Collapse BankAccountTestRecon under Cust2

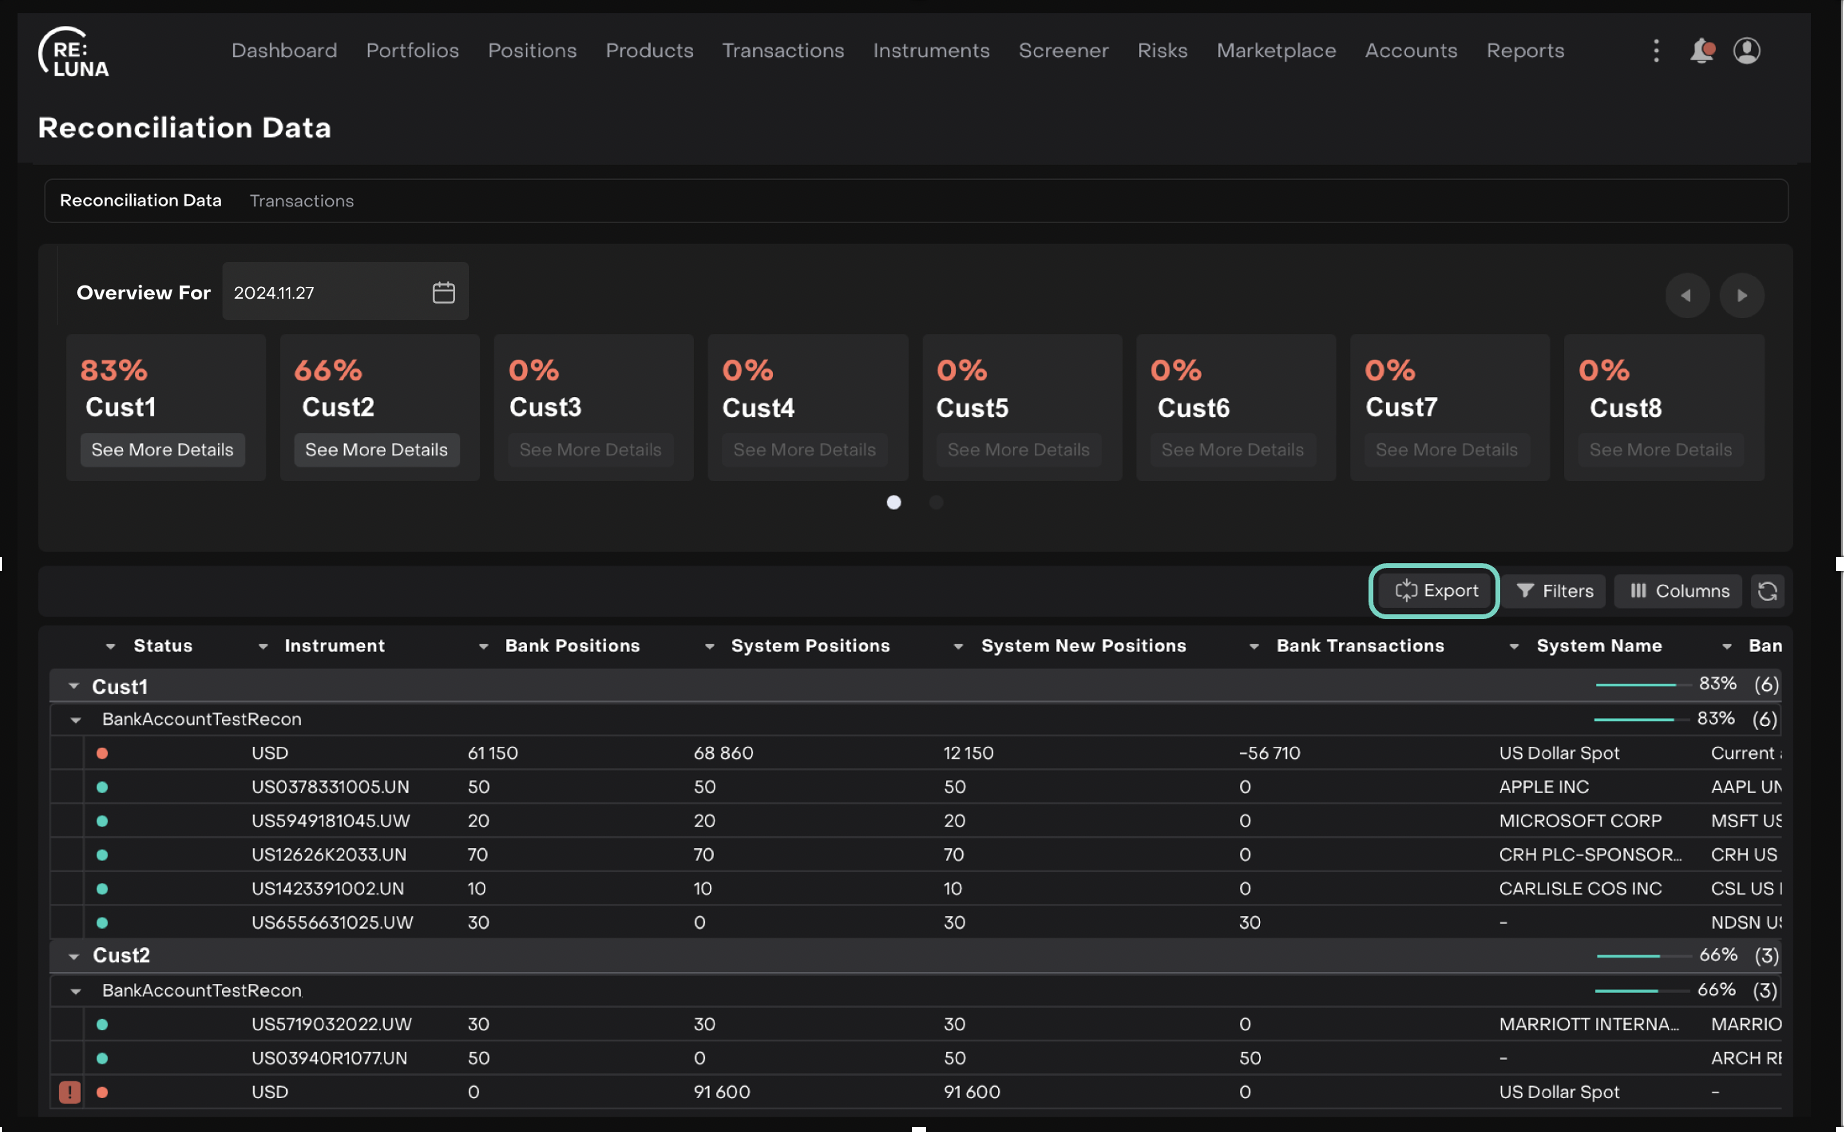point(77,990)
